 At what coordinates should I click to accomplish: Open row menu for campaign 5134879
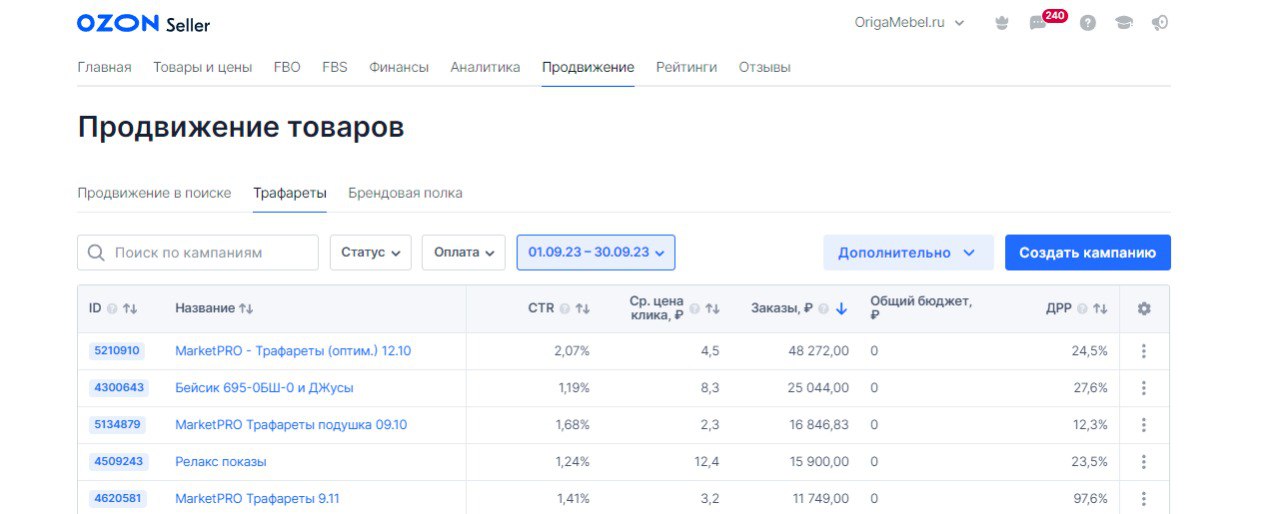coord(1144,425)
